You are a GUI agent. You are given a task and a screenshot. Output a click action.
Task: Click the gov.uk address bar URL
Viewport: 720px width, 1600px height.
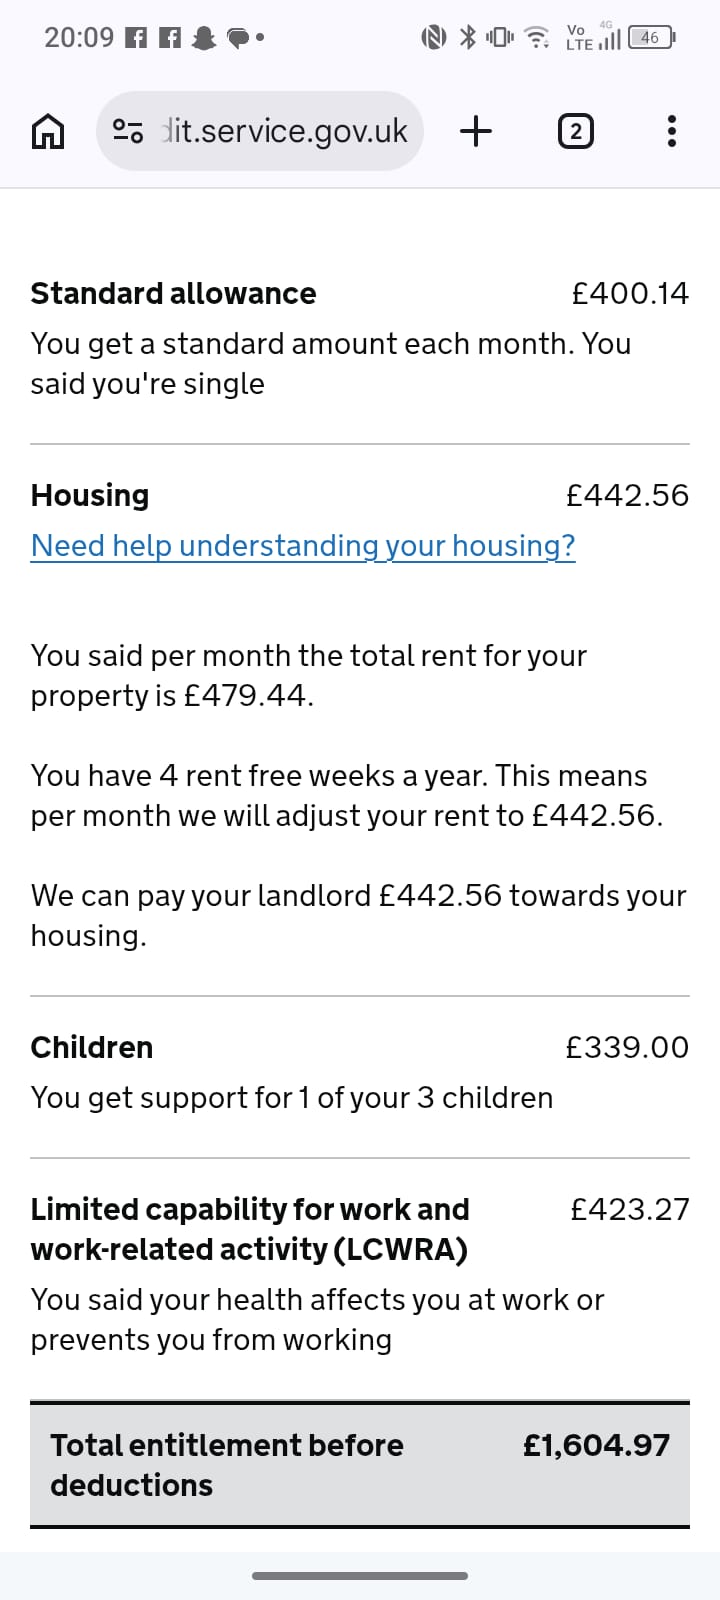285,131
